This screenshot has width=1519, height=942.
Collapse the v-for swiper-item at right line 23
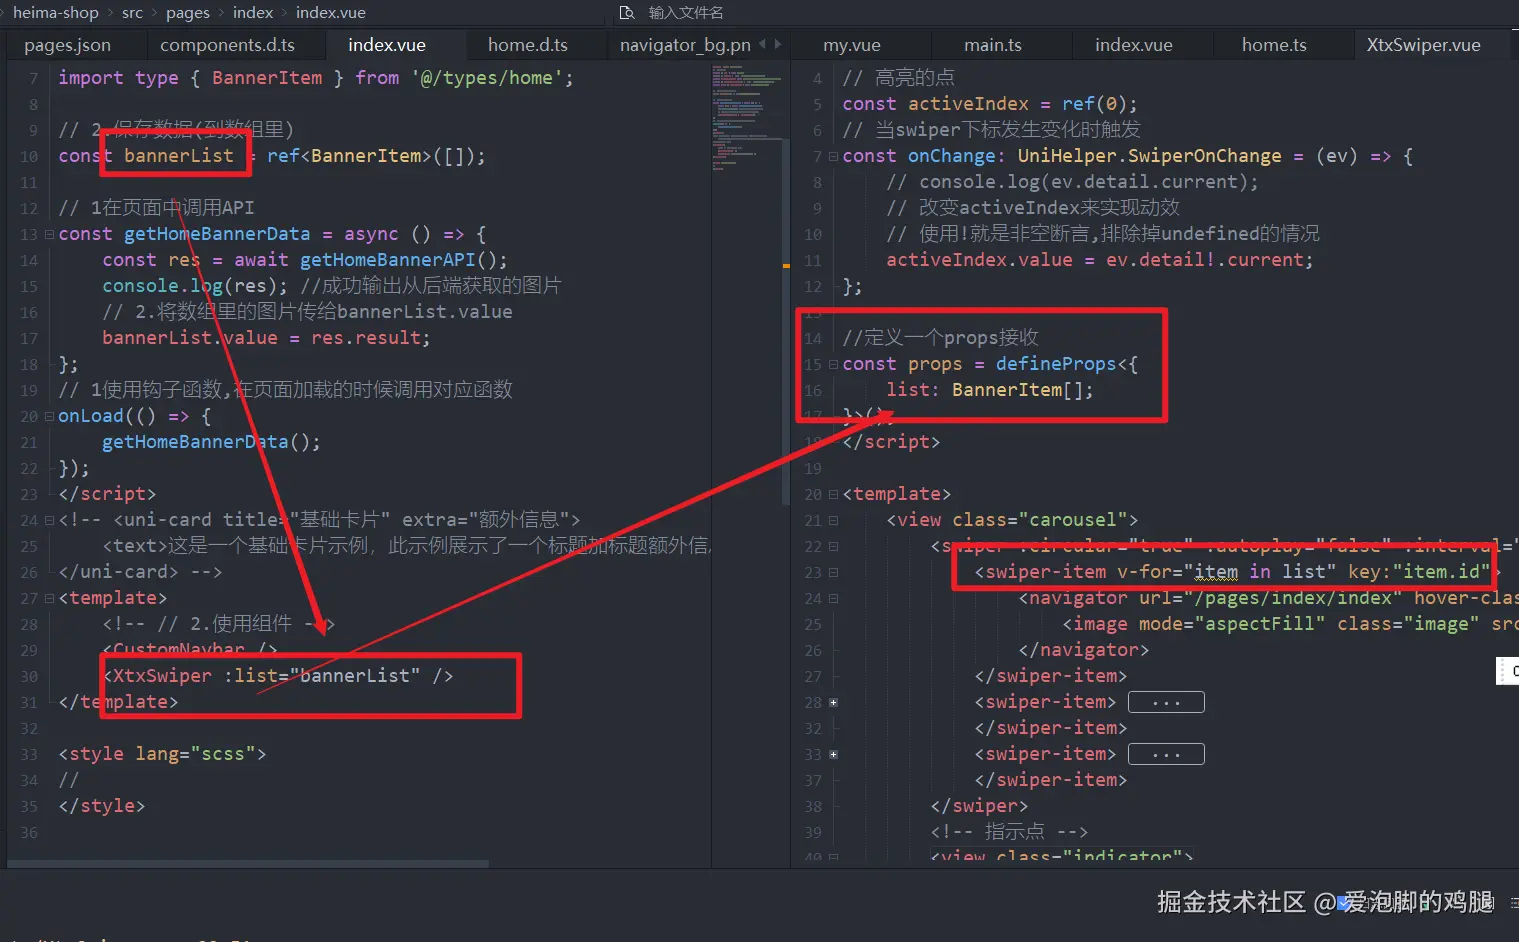pos(832,572)
